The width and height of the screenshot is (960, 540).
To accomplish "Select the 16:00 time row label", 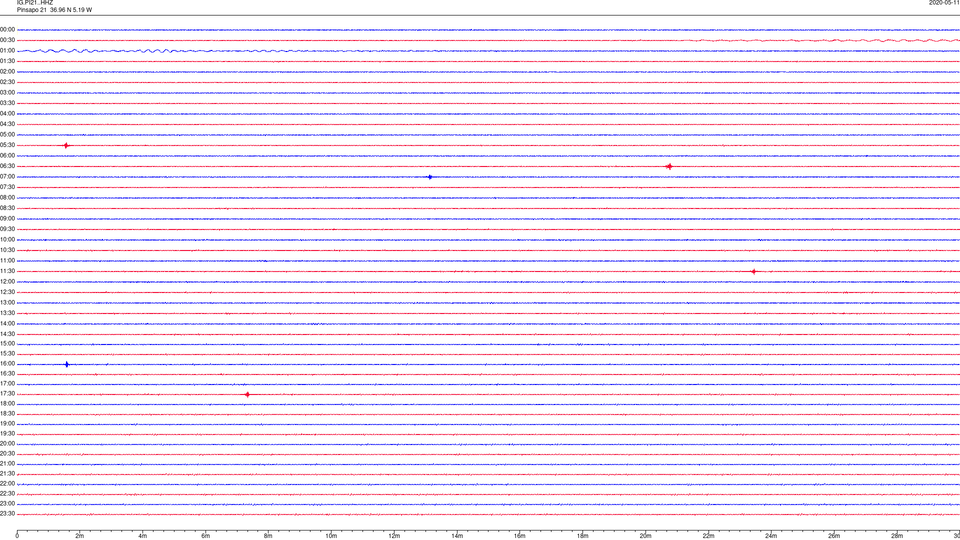I will [8, 364].
